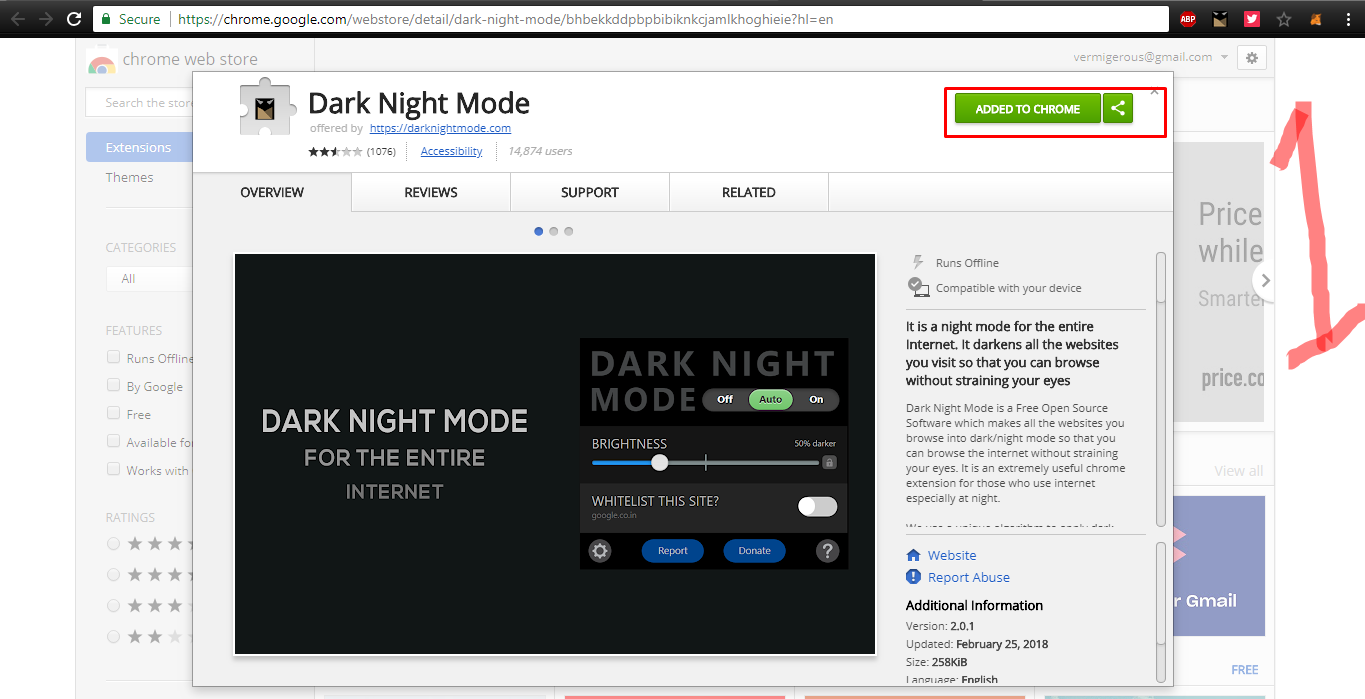The width and height of the screenshot is (1365, 699).
Task: Open the Support tab
Action: pos(590,192)
